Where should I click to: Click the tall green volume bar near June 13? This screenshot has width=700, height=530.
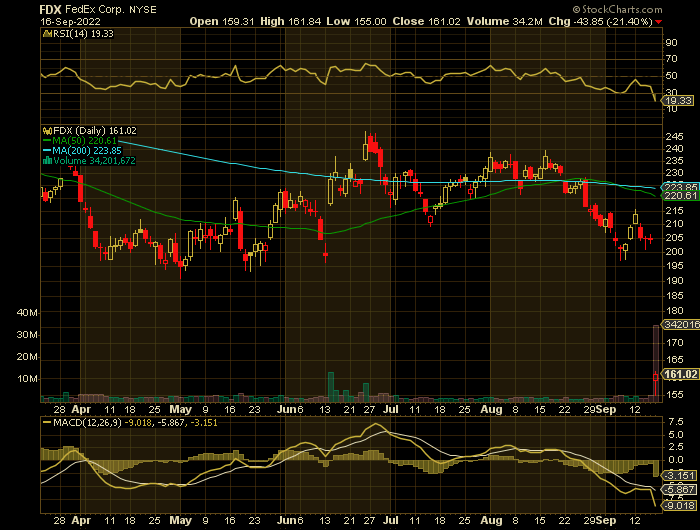coord(331,387)
